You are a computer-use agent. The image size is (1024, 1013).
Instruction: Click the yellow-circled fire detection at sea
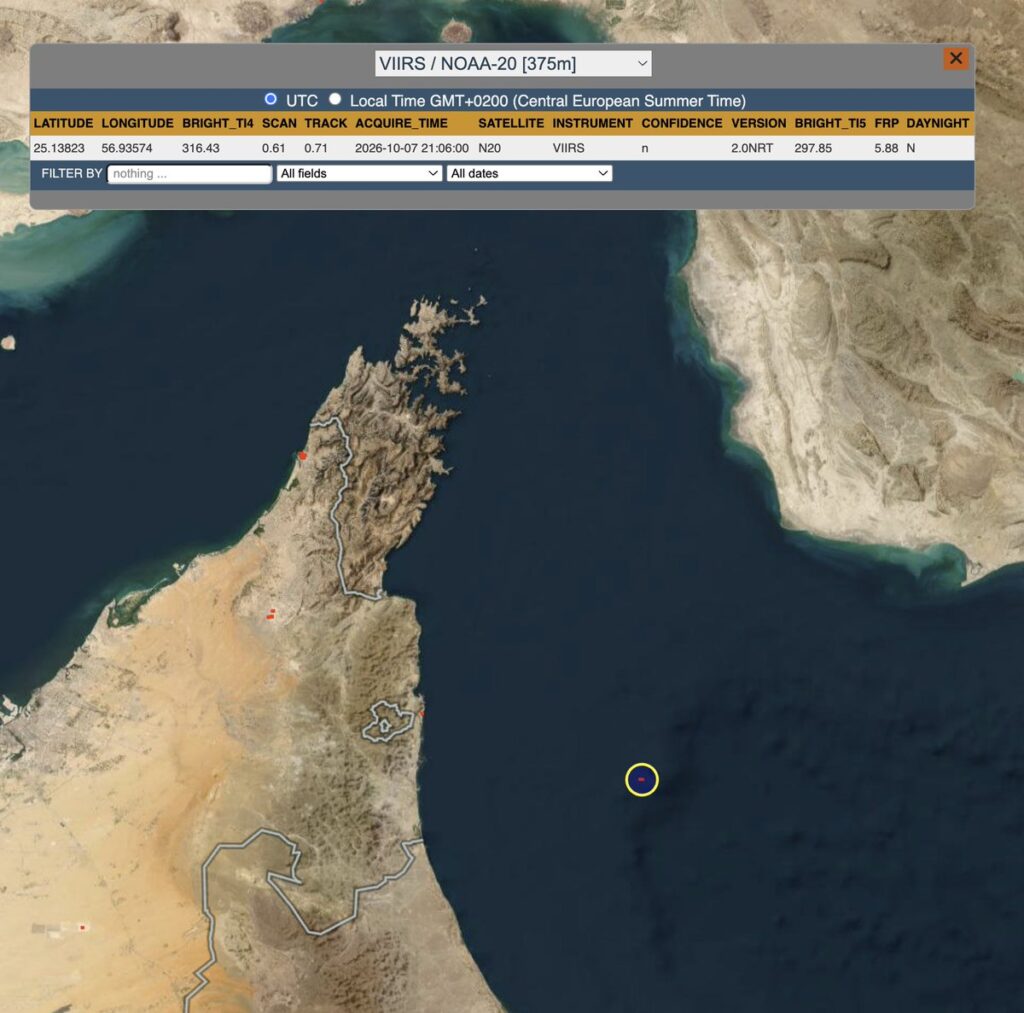[x=641, y=779]
